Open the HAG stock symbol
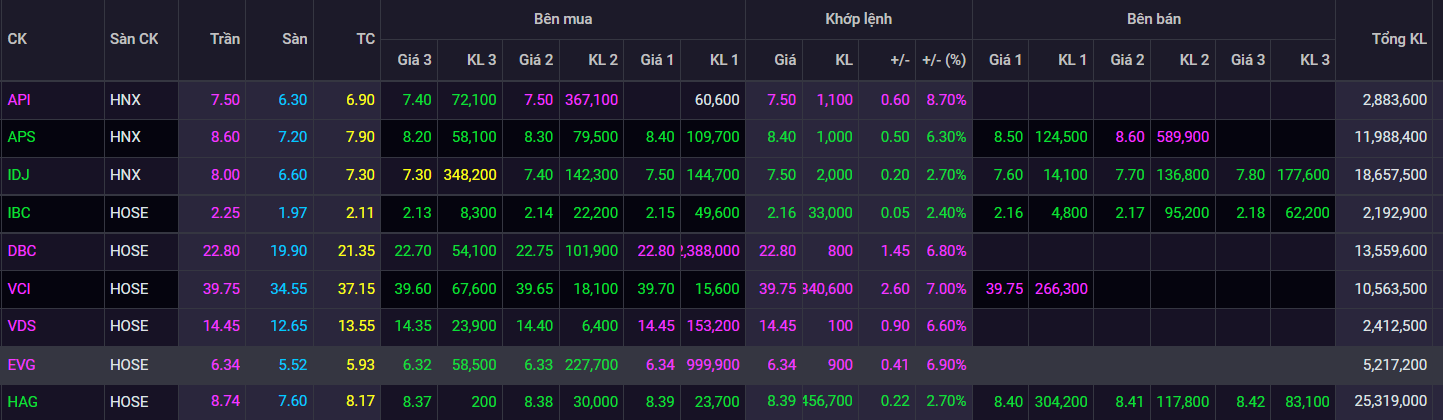 21,401
